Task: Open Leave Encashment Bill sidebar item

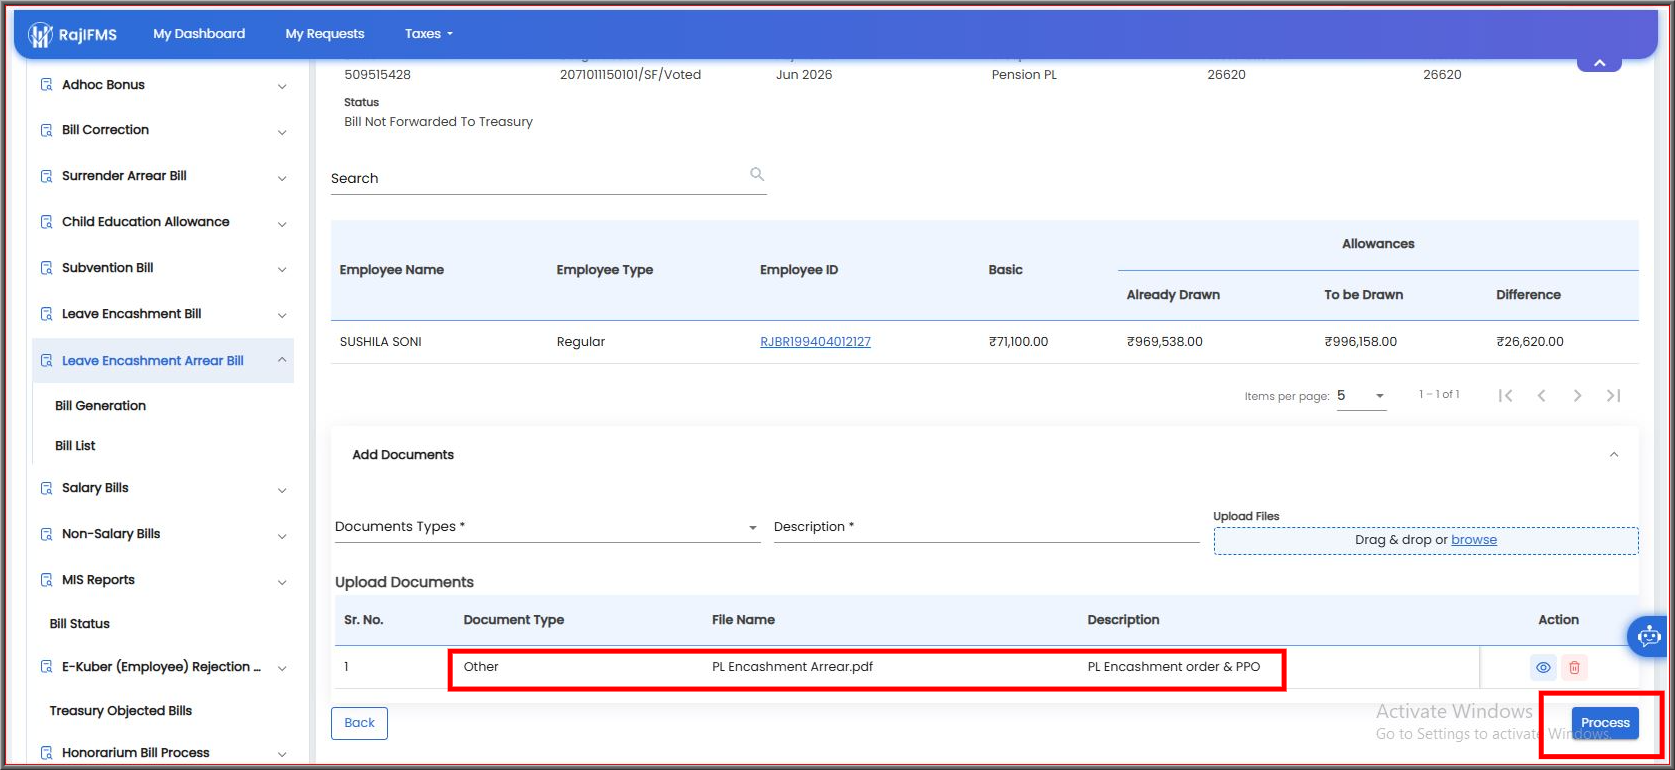Action: 132,314
